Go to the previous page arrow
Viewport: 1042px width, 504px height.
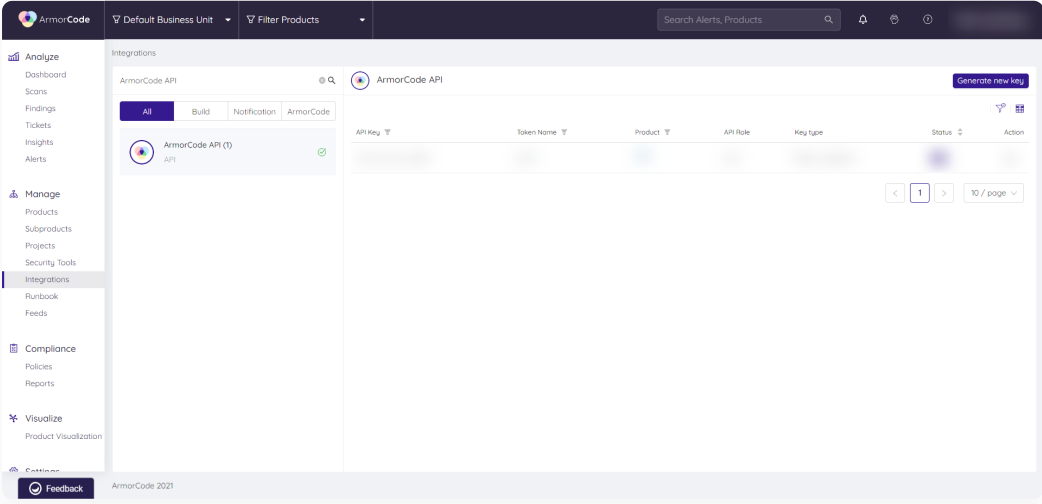[895, 193]
